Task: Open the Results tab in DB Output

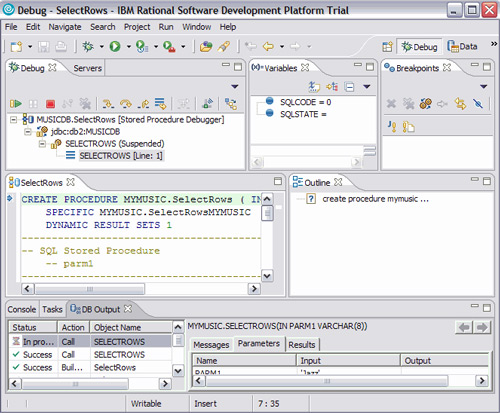Action: tap(302, 345)
